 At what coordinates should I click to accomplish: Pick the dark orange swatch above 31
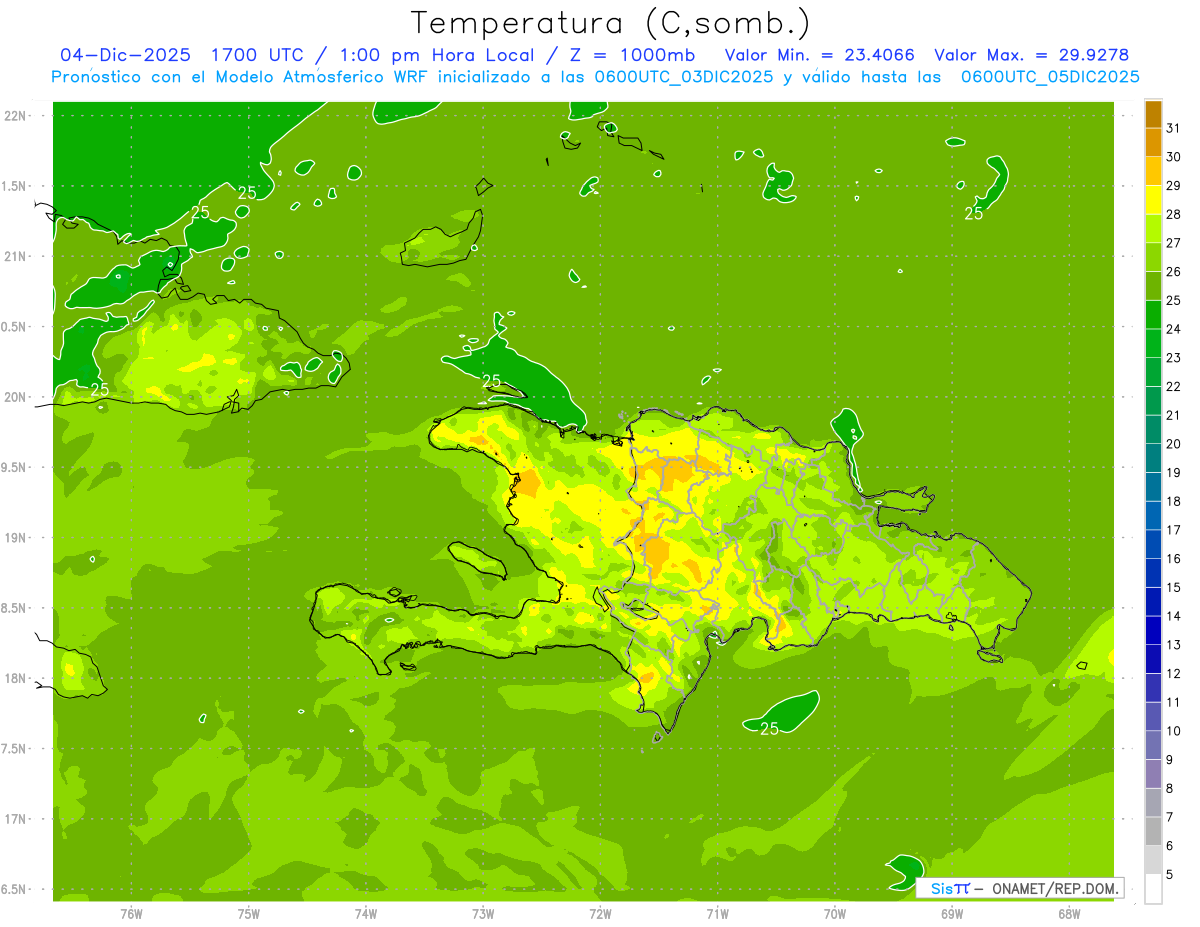[1153, 114]
